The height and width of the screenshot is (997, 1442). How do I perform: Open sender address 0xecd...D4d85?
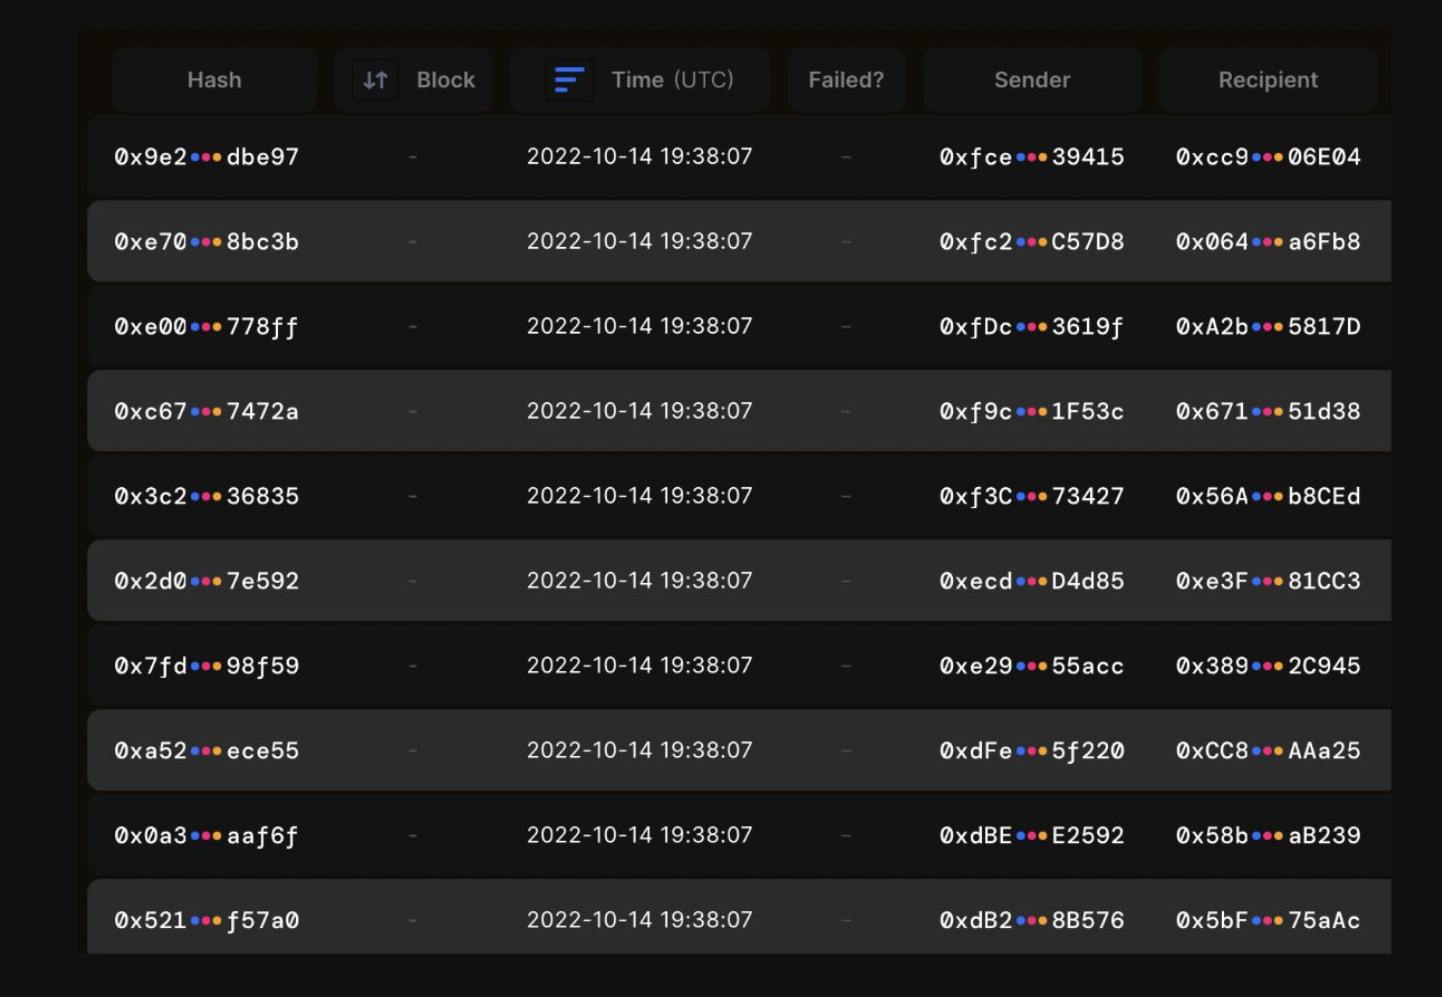tap(1031, 581)
